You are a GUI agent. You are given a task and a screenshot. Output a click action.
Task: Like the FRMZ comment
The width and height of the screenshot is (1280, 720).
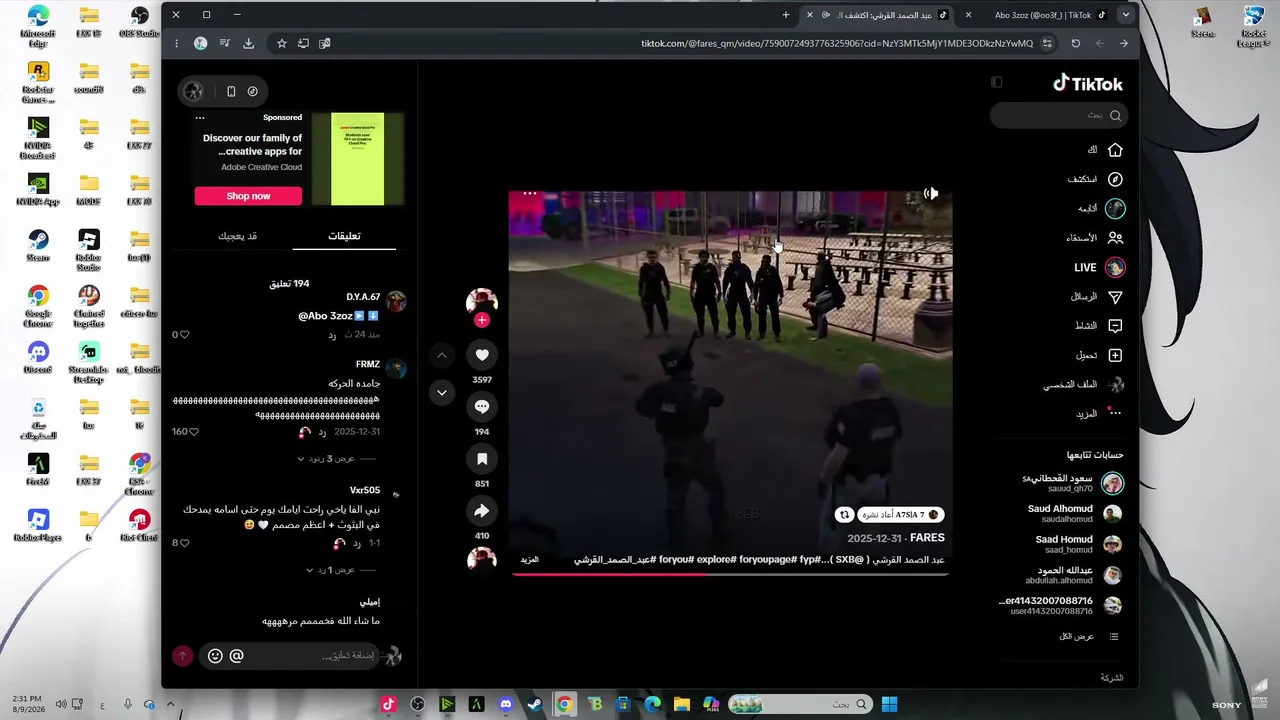[x=194, y=432]
